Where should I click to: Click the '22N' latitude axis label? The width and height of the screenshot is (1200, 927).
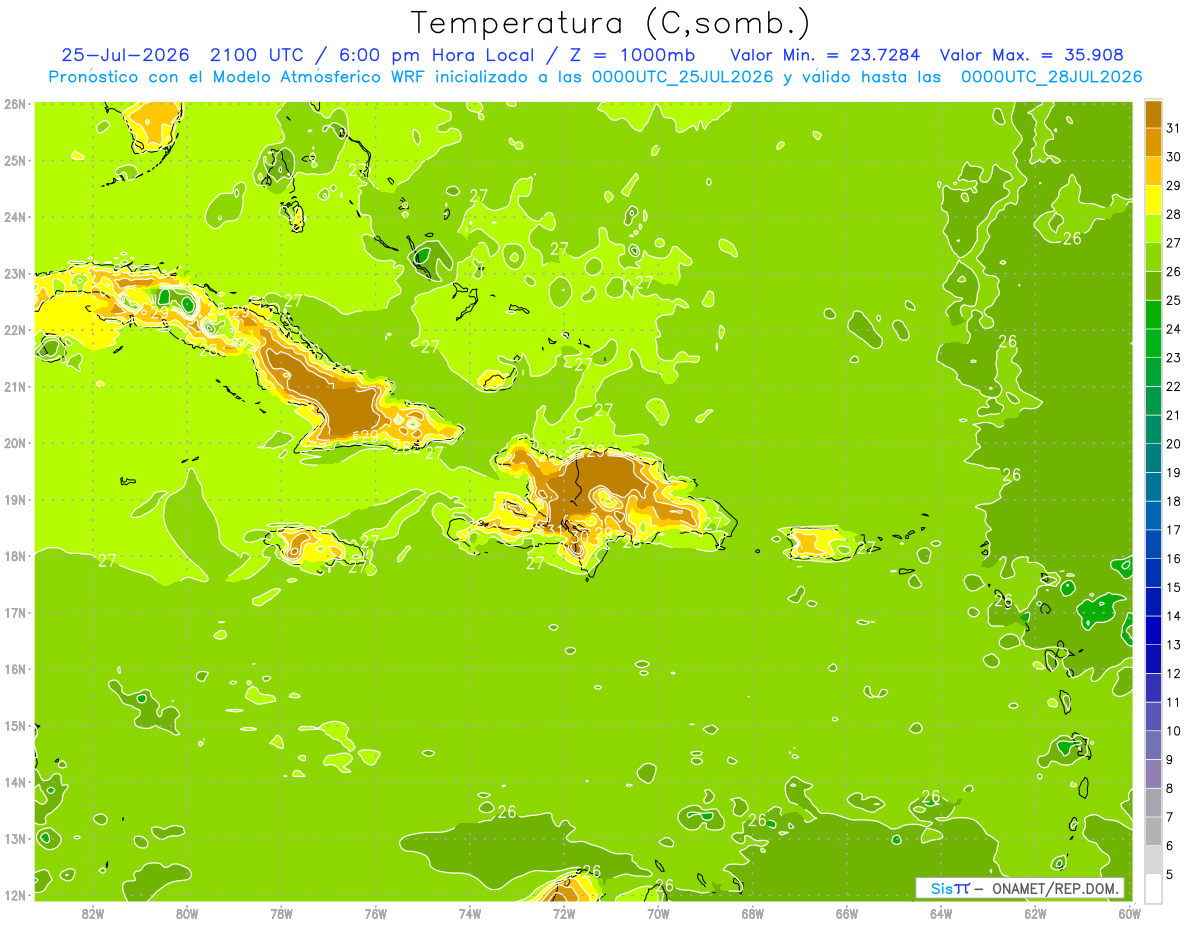click(x=14, y=330)
